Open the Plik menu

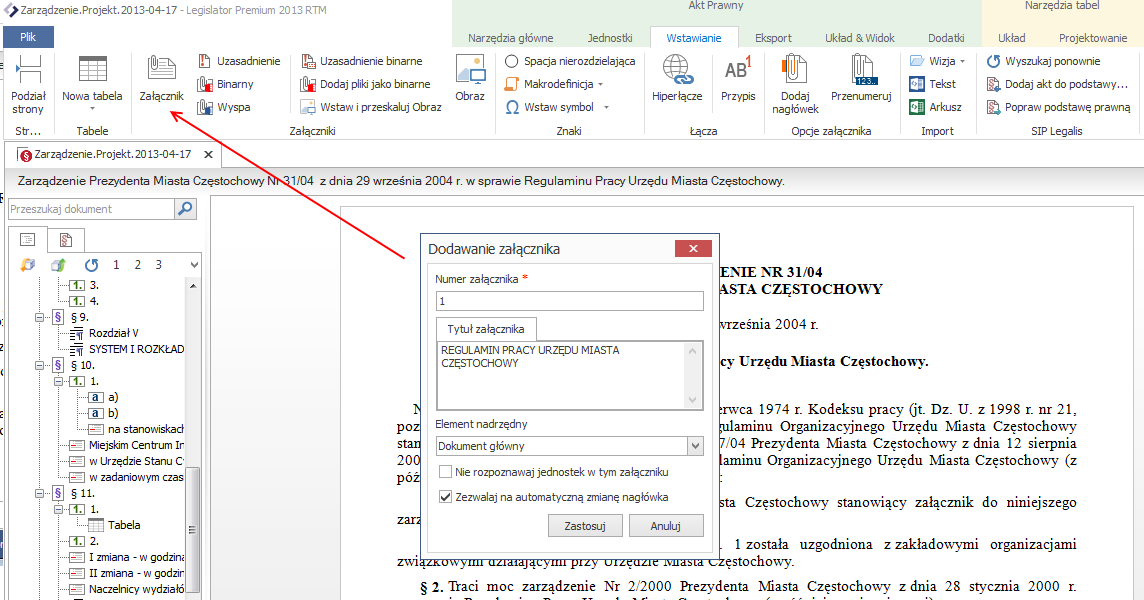click(x=28, y=36)
